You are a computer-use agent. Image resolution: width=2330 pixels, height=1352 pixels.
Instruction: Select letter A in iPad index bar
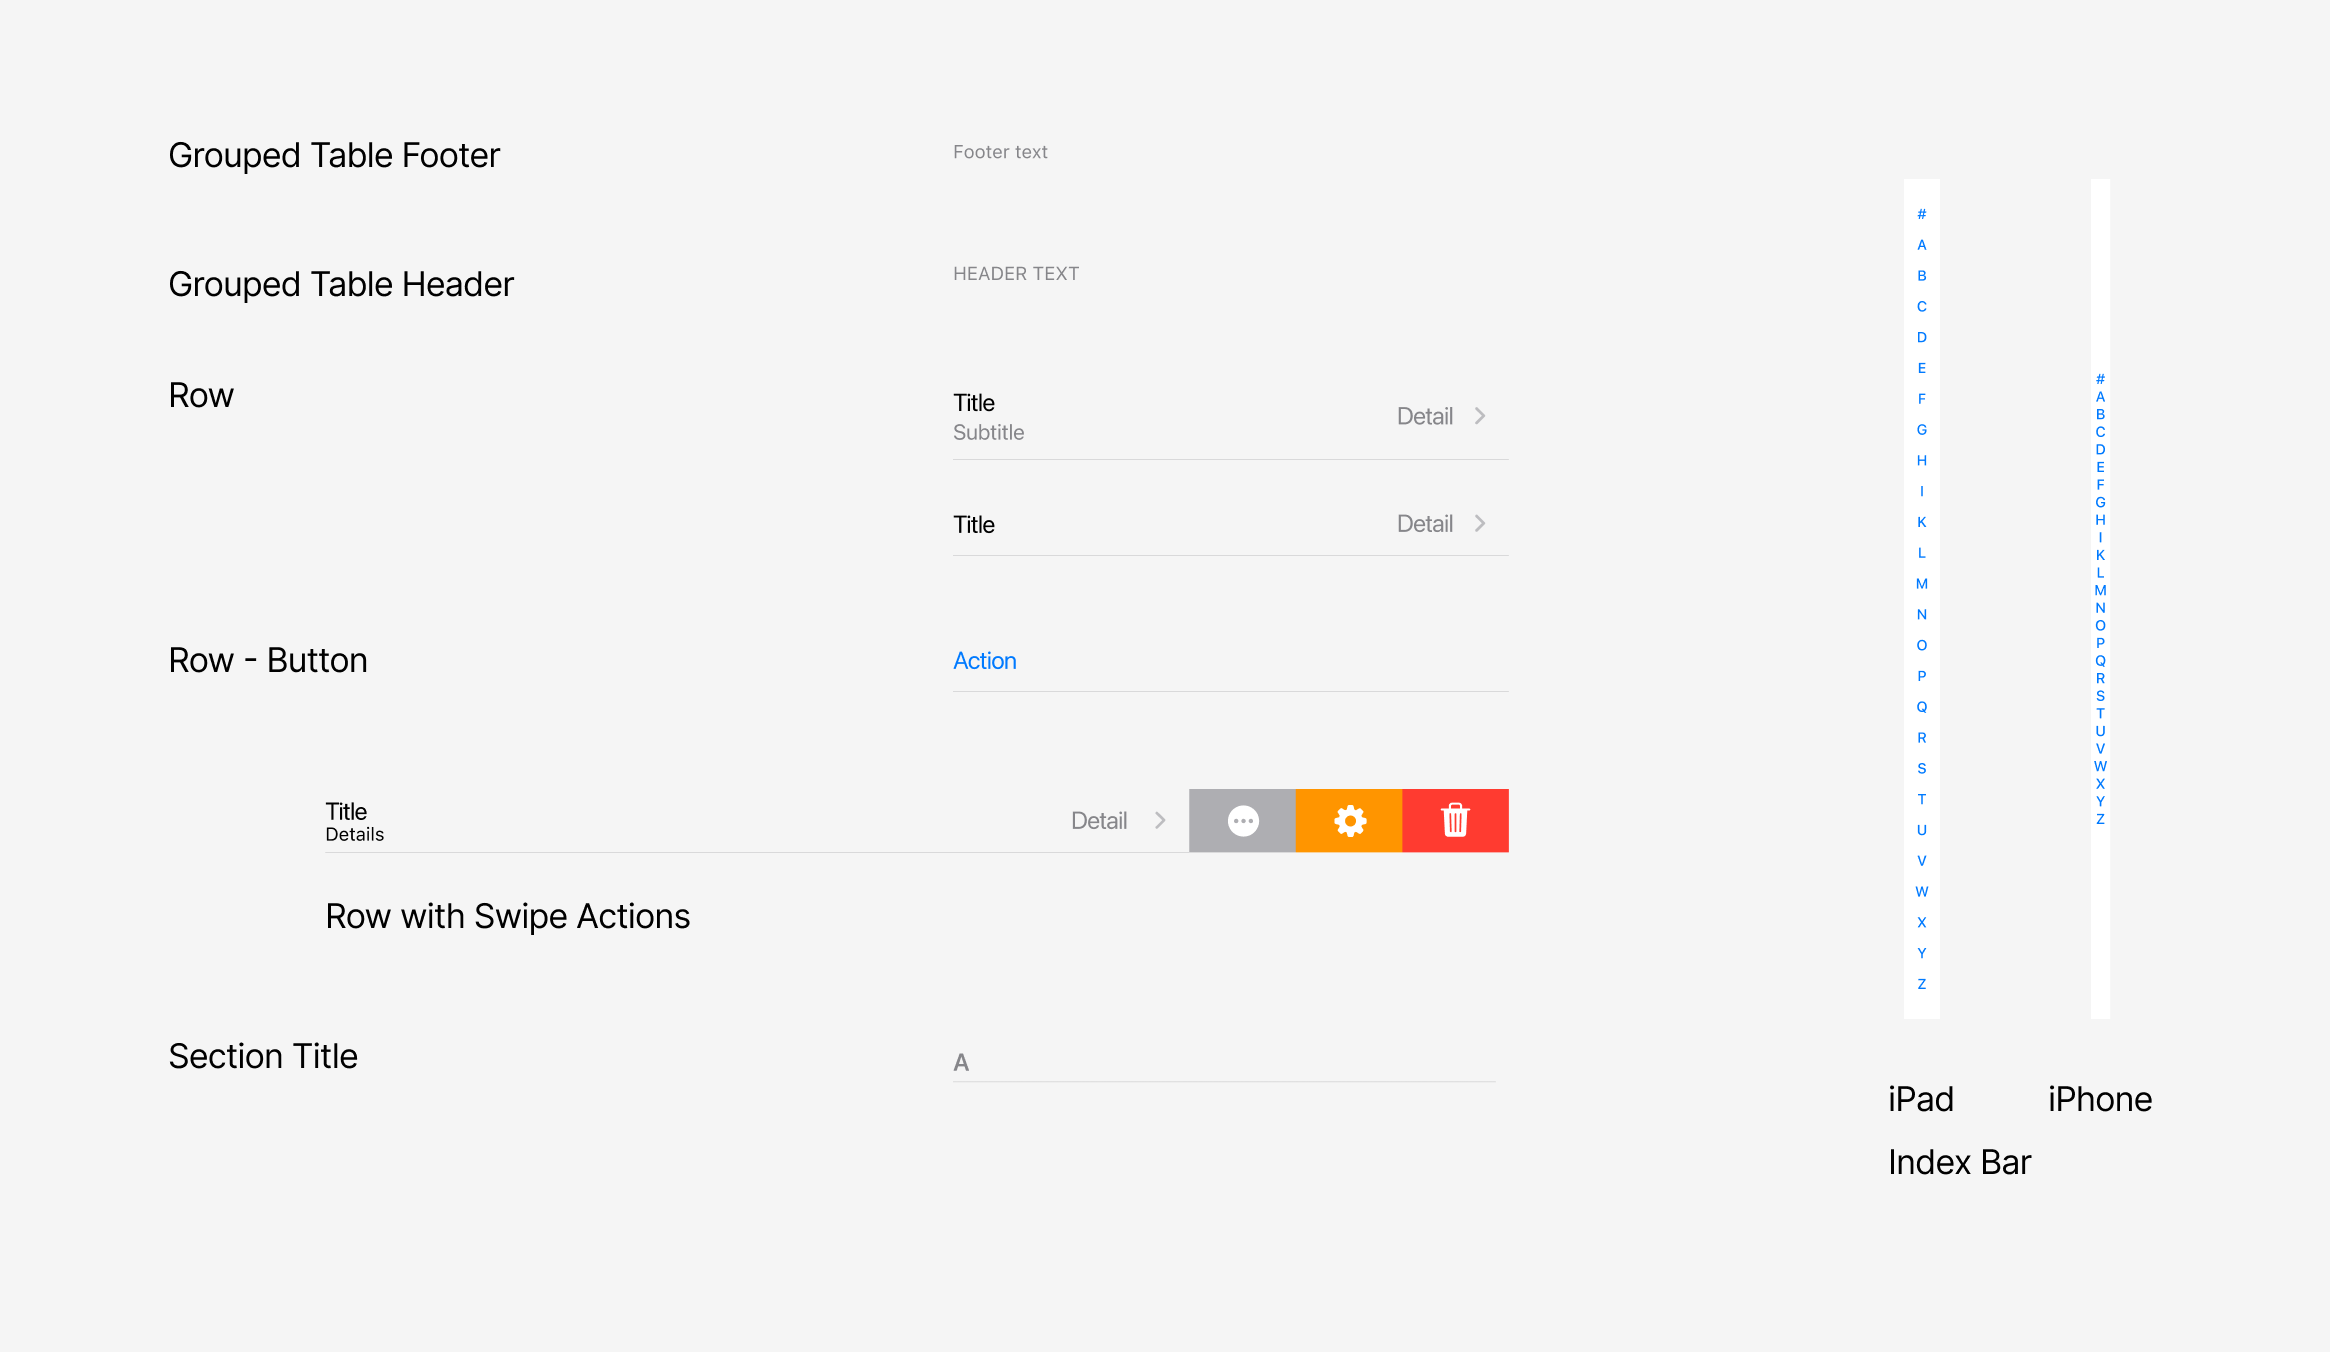tap(1921, 245)
